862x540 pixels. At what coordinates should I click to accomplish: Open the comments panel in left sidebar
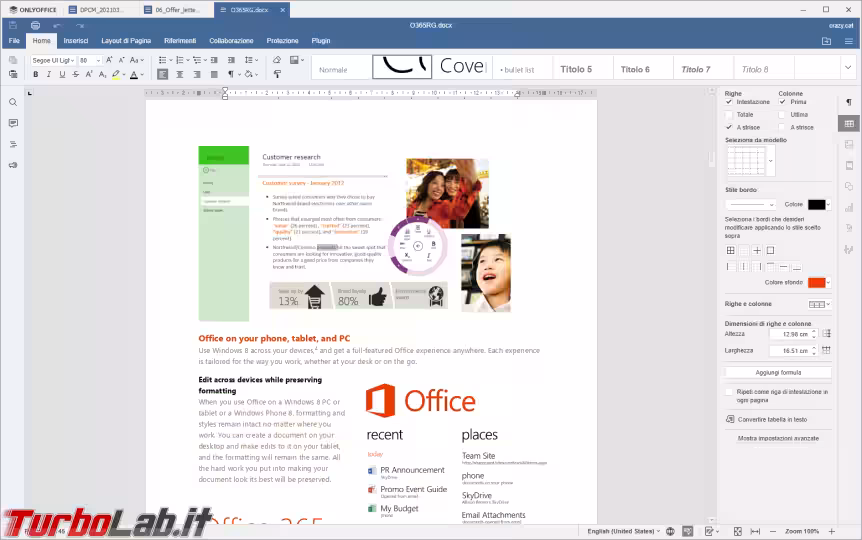[x=13, y=123]
